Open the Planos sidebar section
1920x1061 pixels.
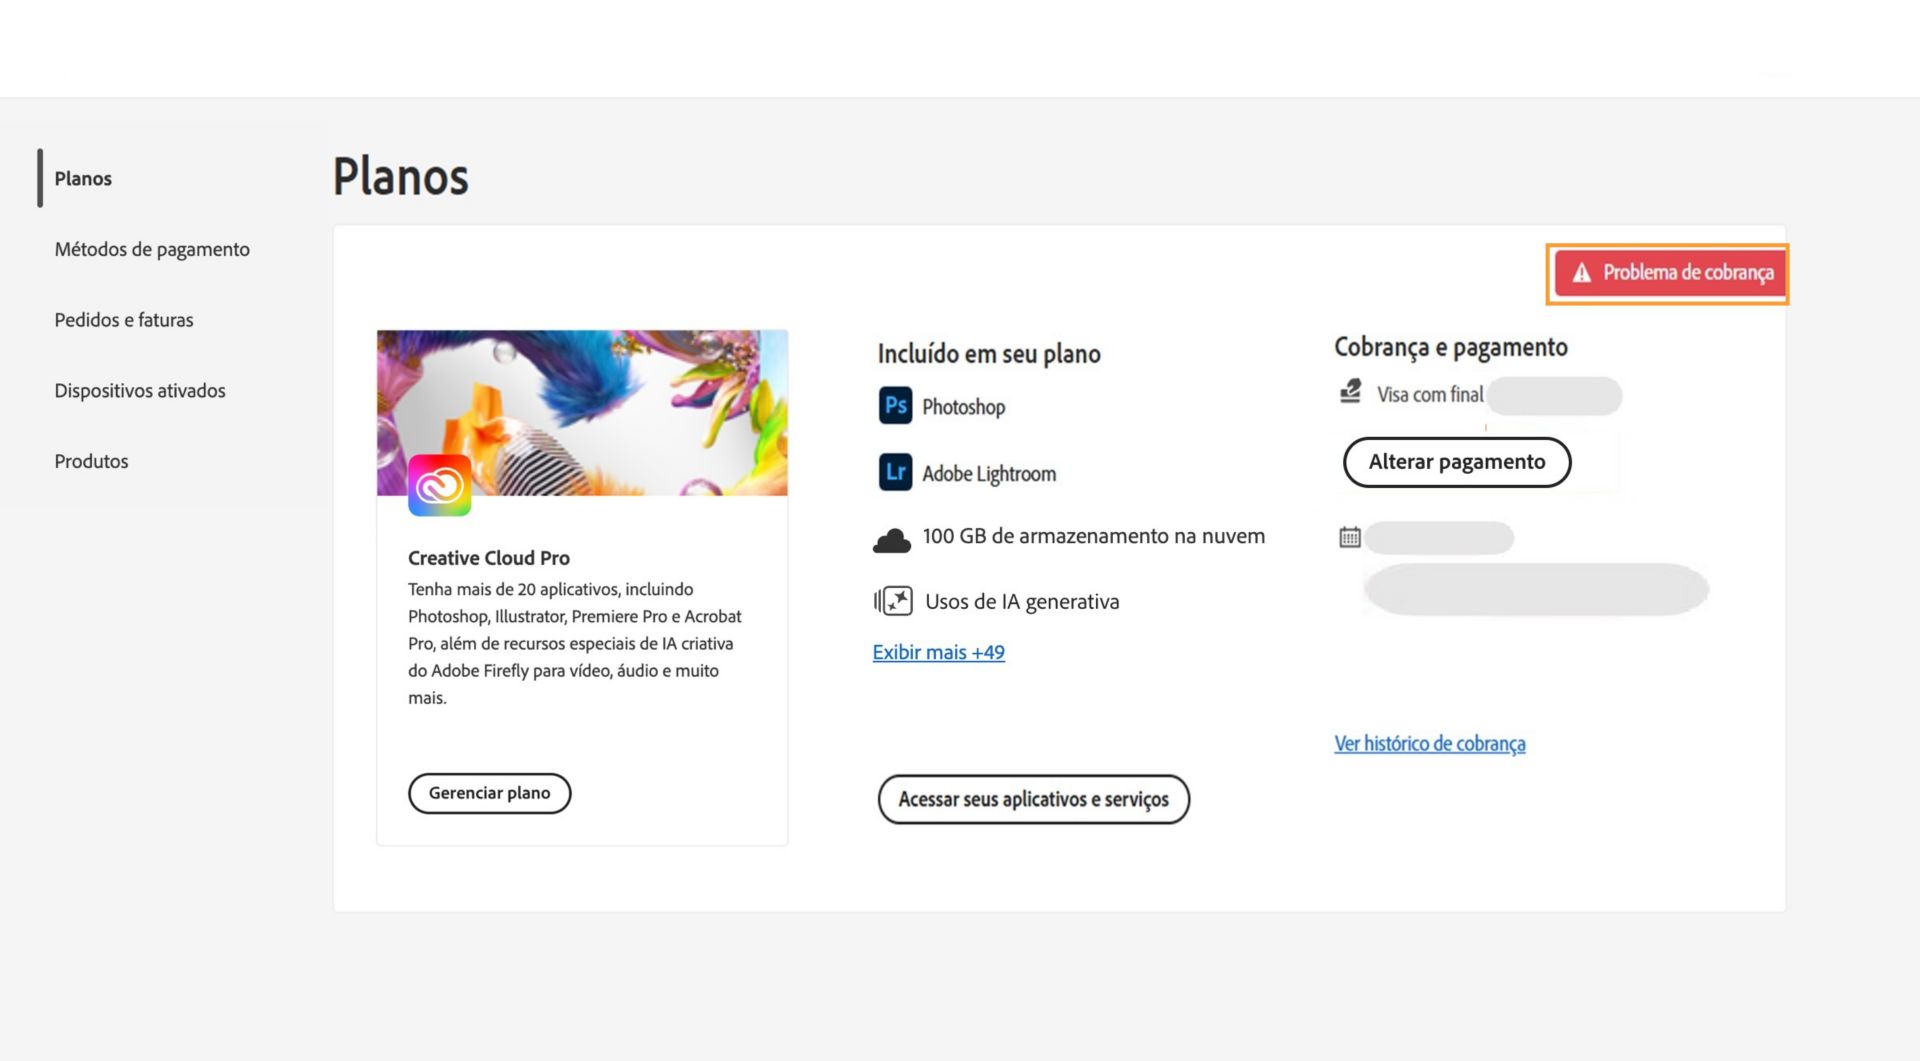(x=83, y=178)
